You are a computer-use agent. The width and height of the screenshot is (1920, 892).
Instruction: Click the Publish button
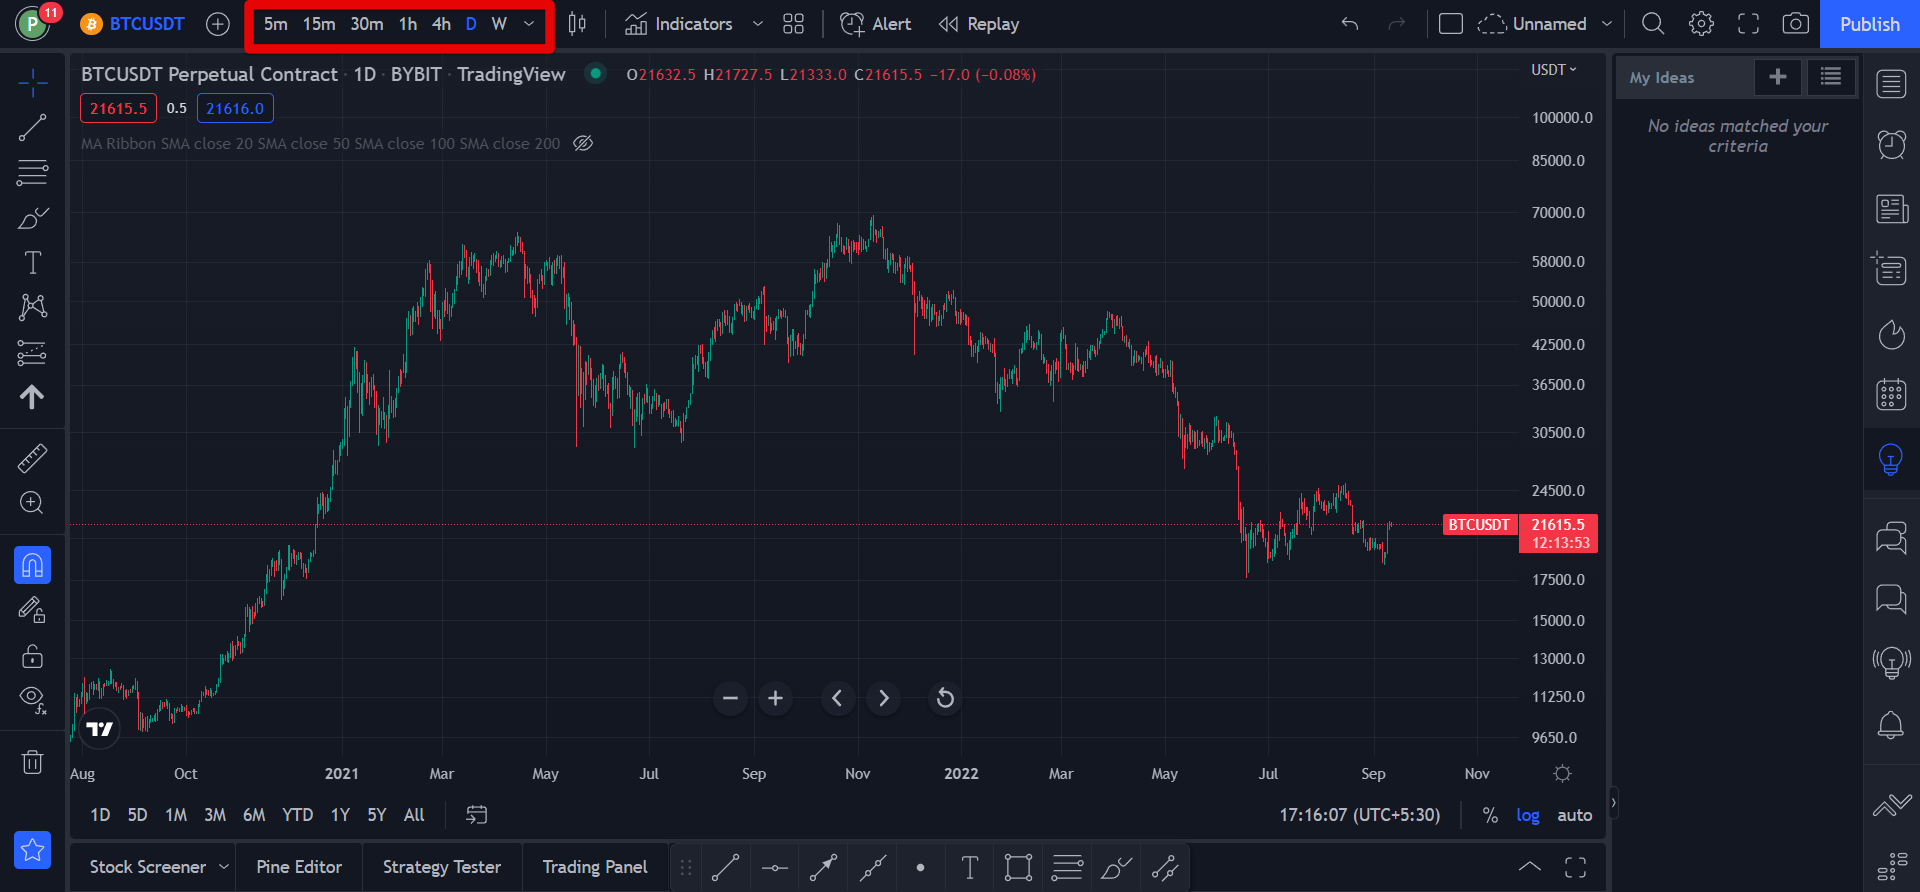(1870, 24)
